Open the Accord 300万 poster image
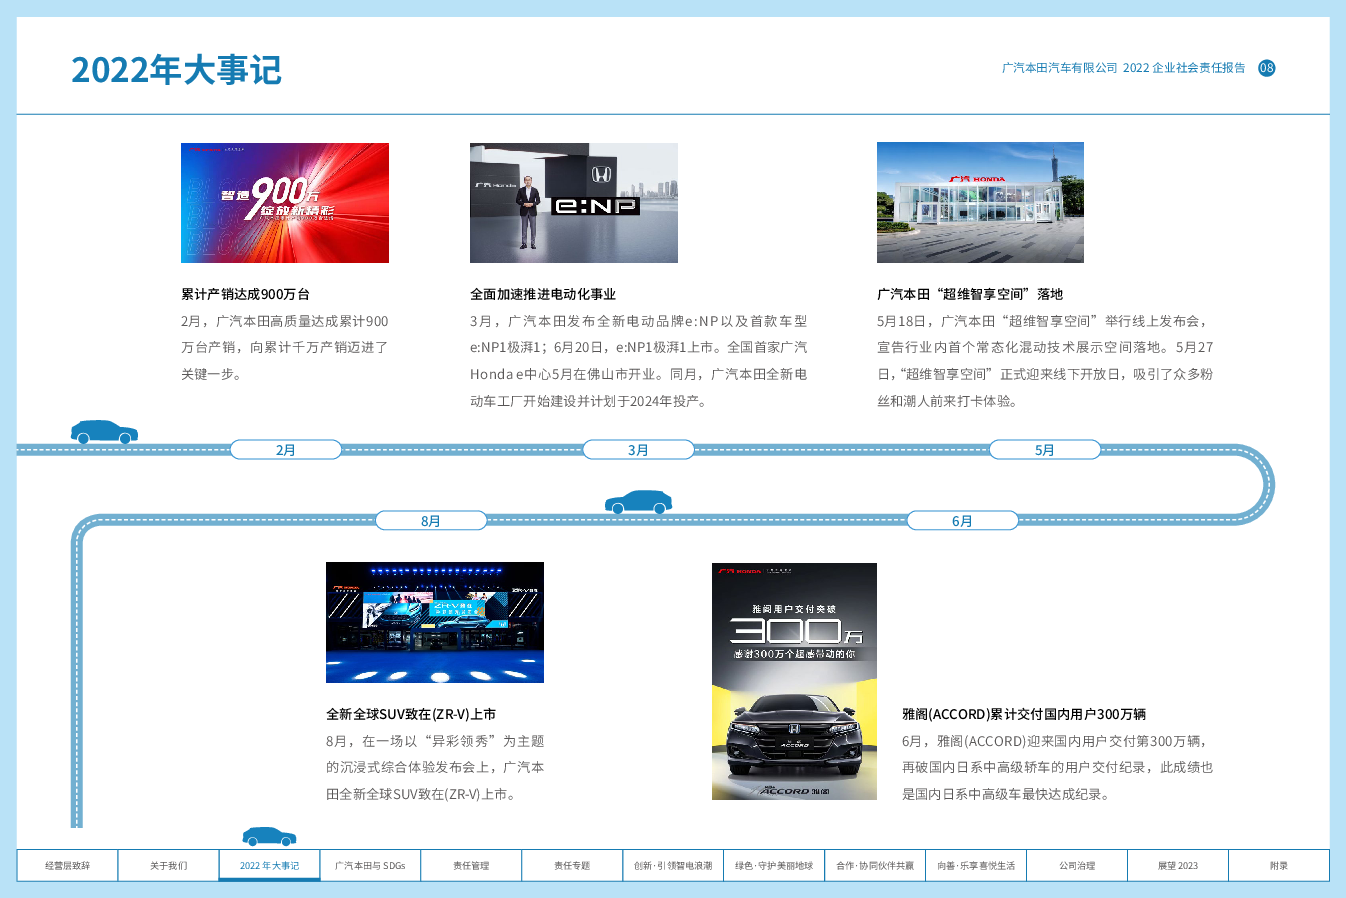 794,681
